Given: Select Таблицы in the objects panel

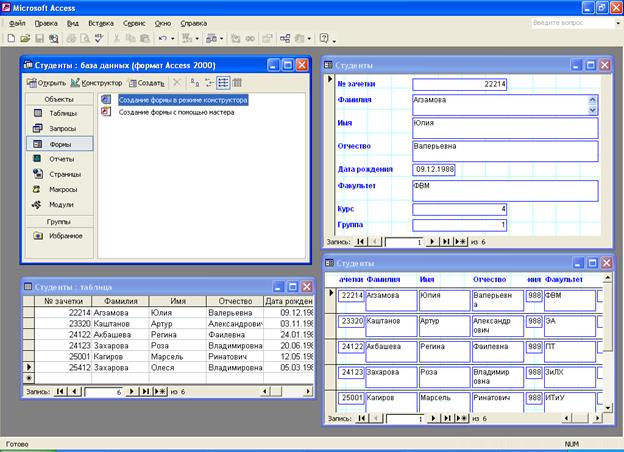Looking at the screenshot, I should click(60, 113).
